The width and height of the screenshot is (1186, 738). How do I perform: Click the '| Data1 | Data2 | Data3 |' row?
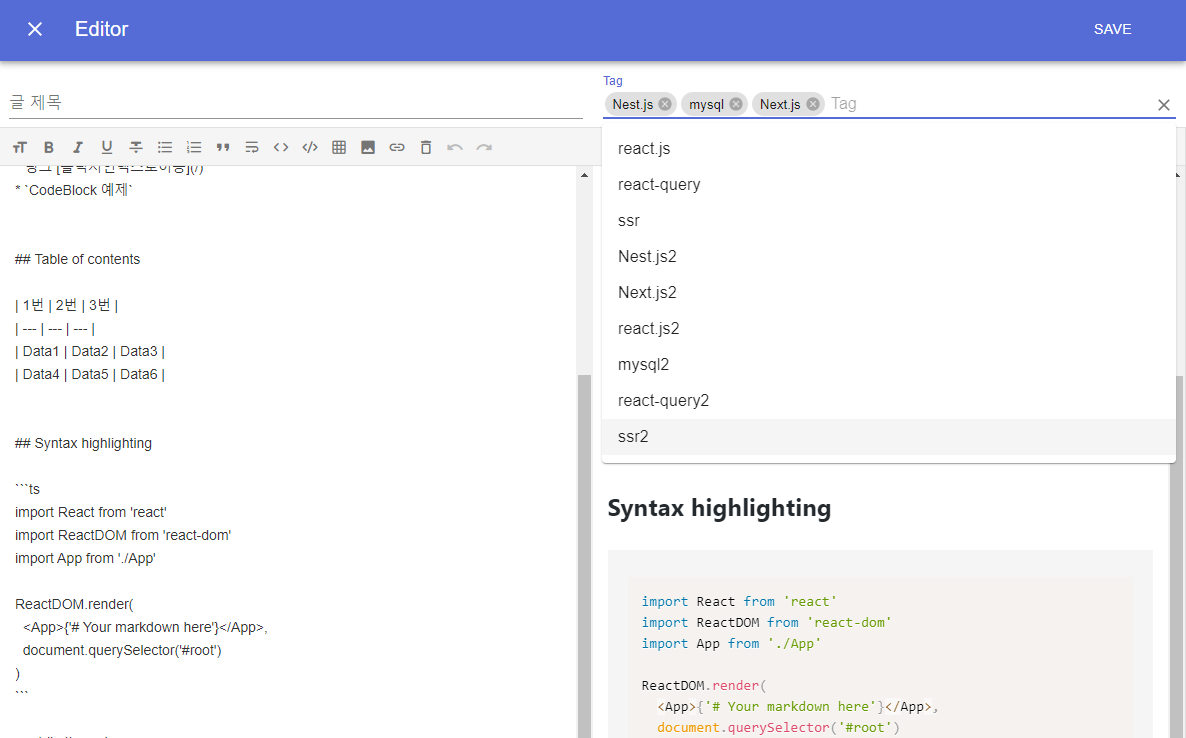(x=90, y=352)
